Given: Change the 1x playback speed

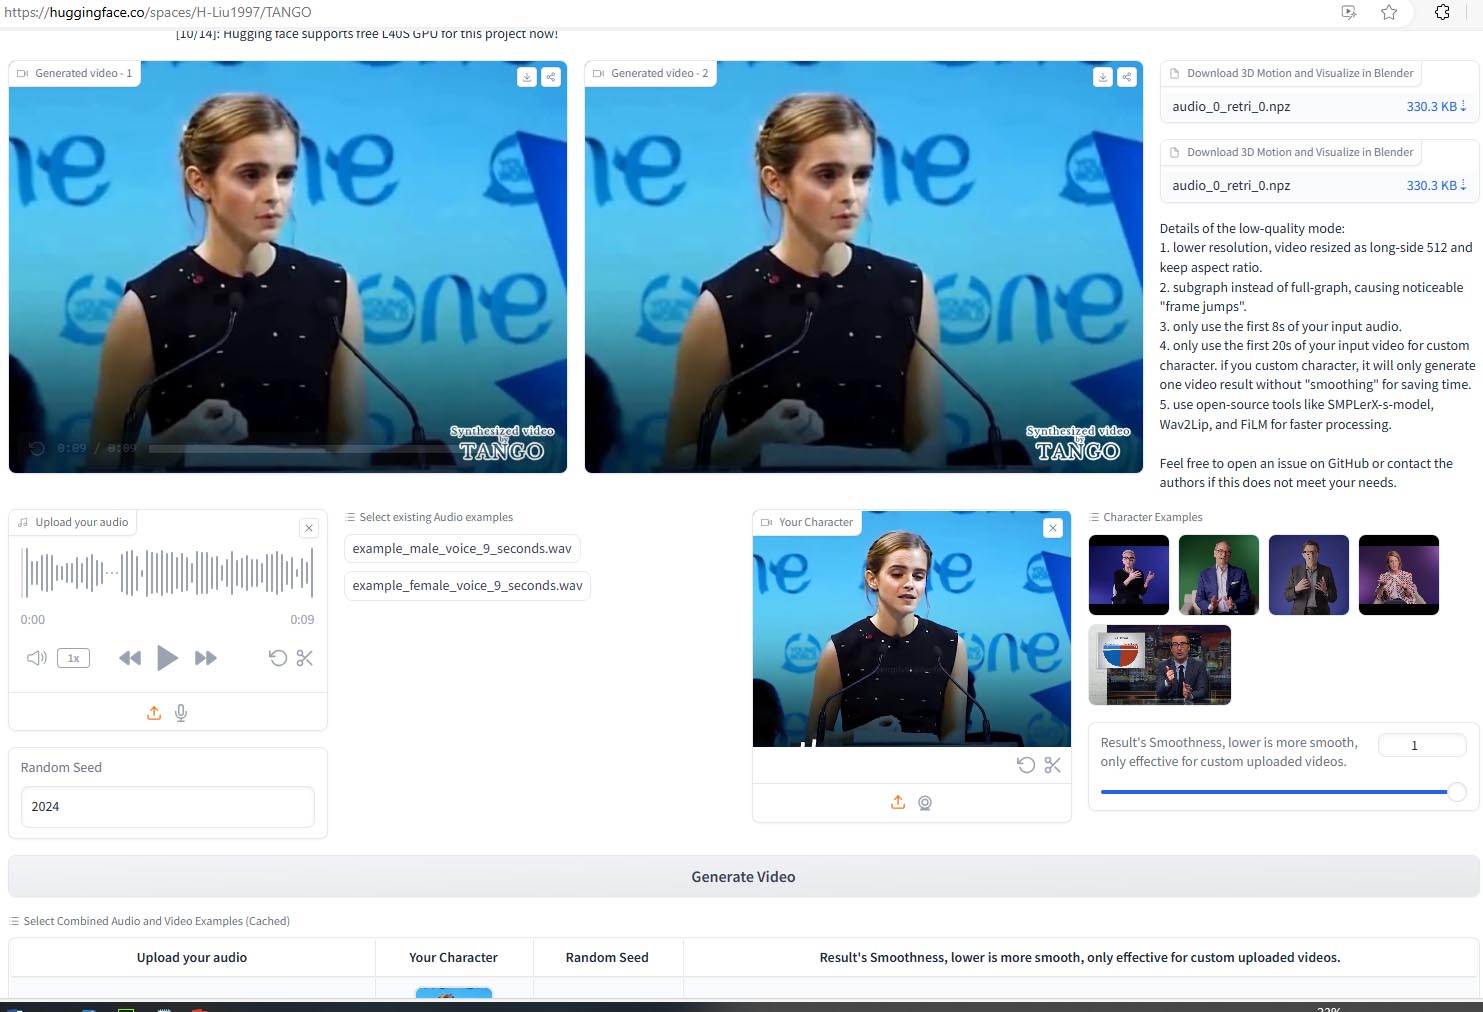Looking at the screenshot, I should [x=73, y=658].
